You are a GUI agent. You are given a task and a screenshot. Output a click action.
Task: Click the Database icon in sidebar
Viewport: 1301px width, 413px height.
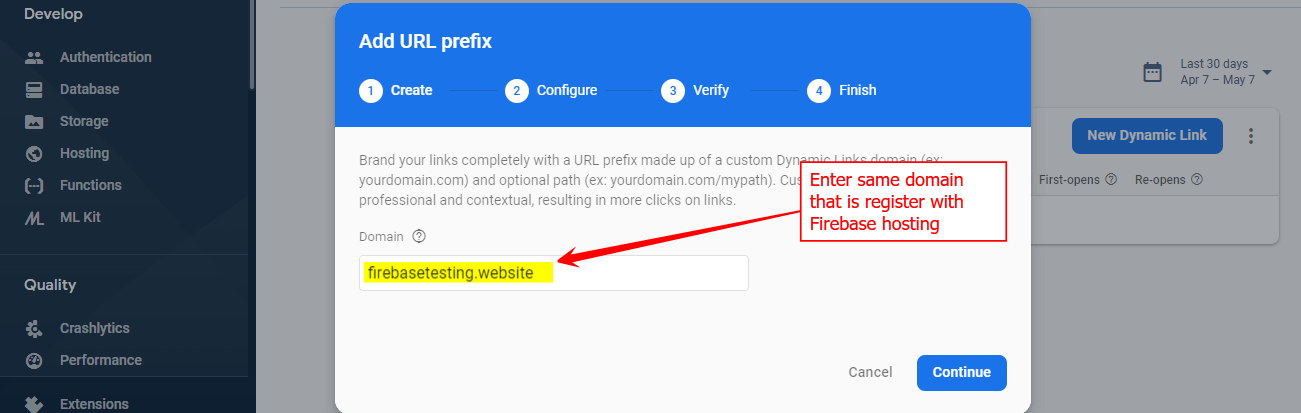34,89
